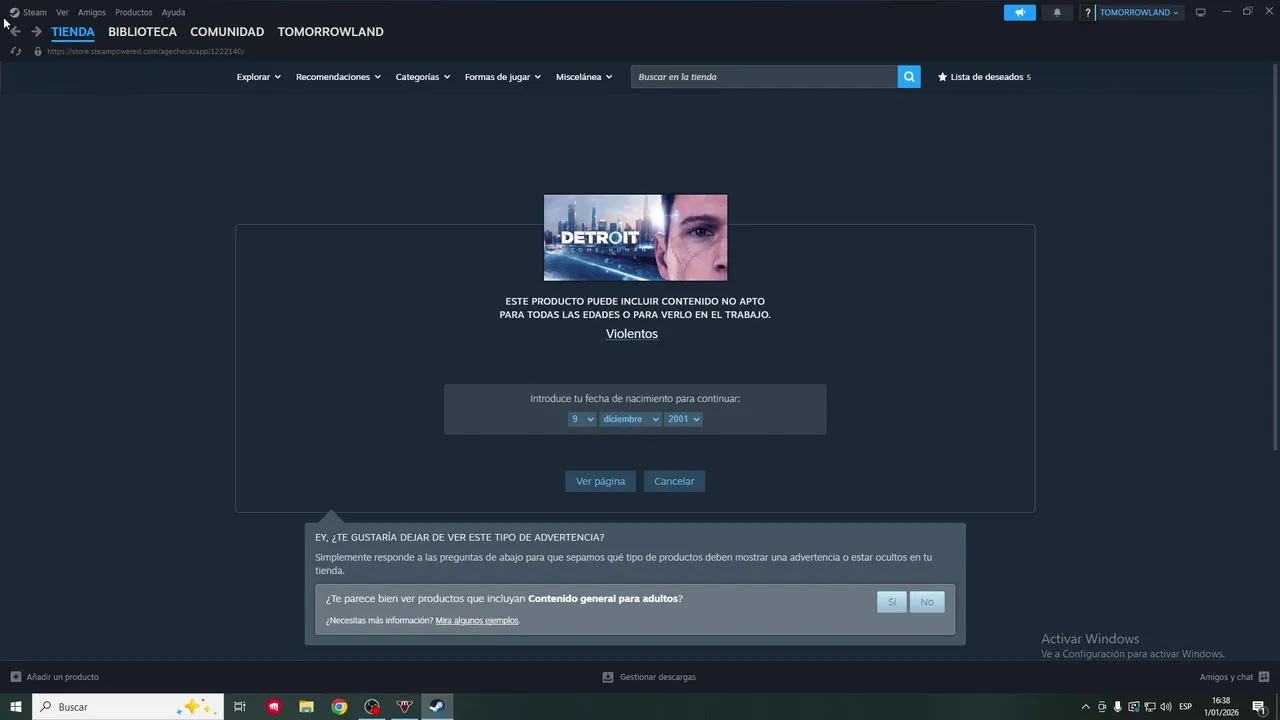Open the Ver menu

(62, 13)
